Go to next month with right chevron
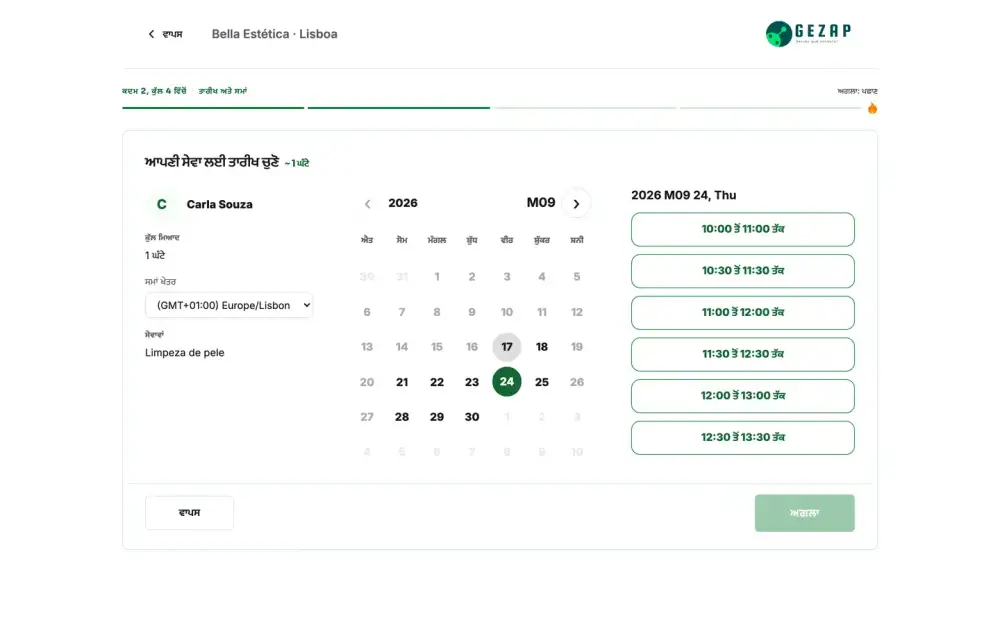This screenshot has height=625, width=1000. click(x=576, y=203)
